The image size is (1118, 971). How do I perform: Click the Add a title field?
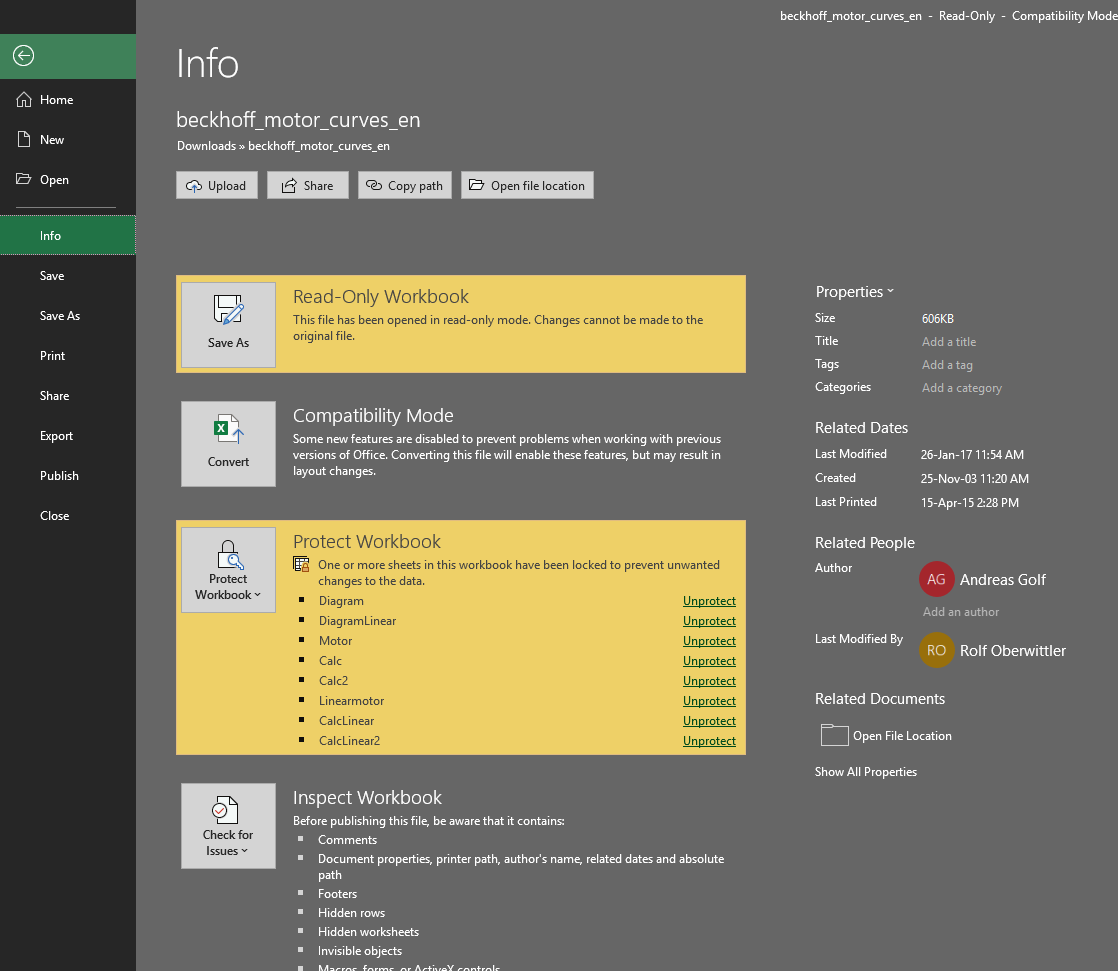click(948, 341)
